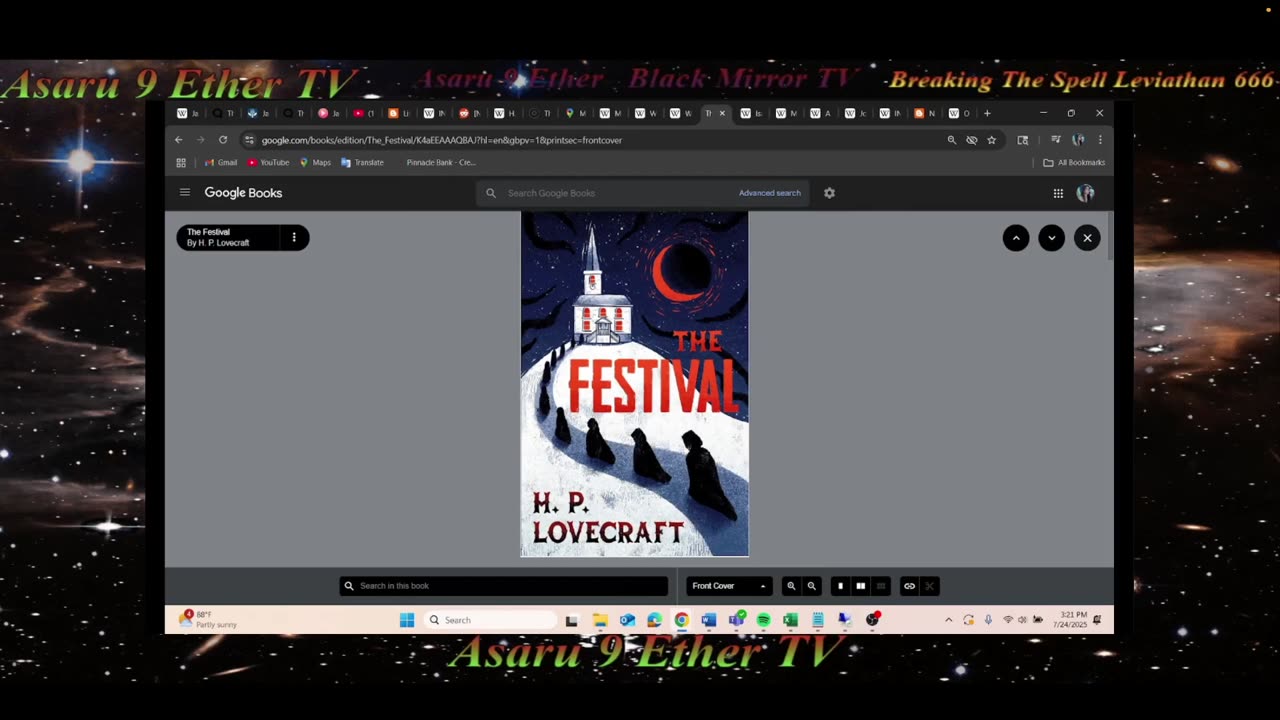
Task: Switch to the first Wikipedia tab
Action: click(188, 113)
